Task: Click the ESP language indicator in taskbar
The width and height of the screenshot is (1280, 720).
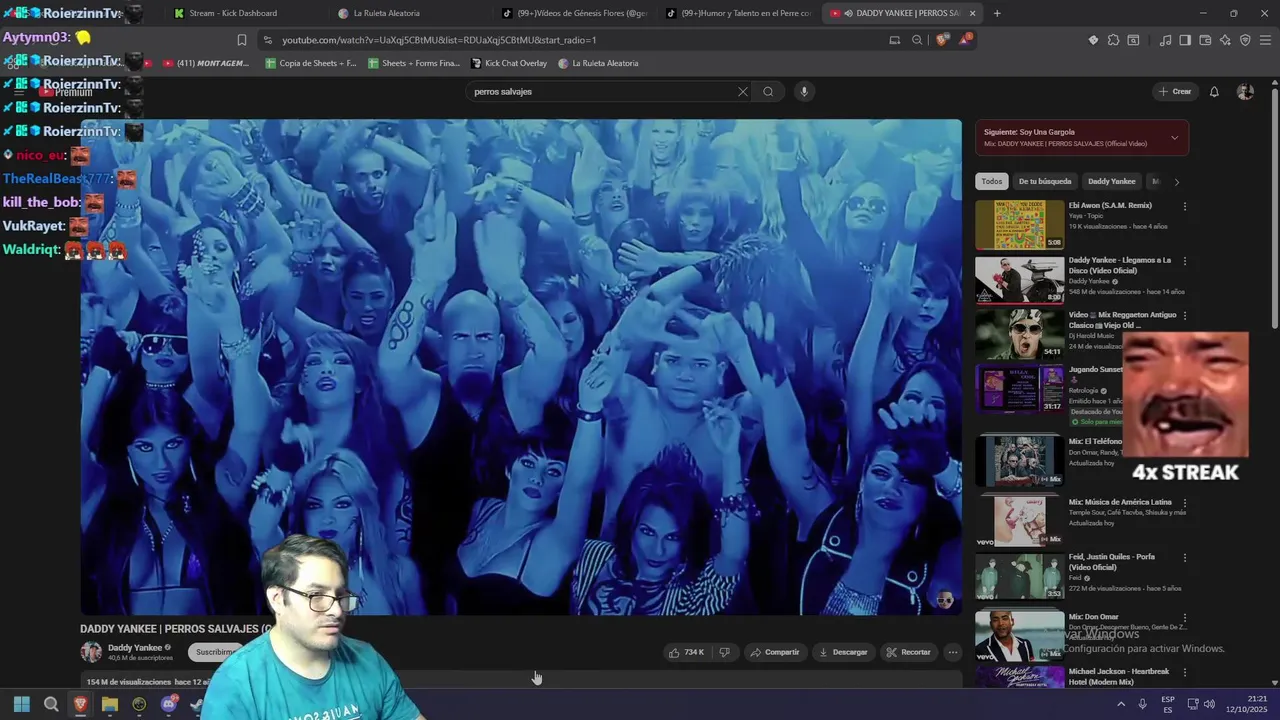Action: click(x=1168, y=704)
